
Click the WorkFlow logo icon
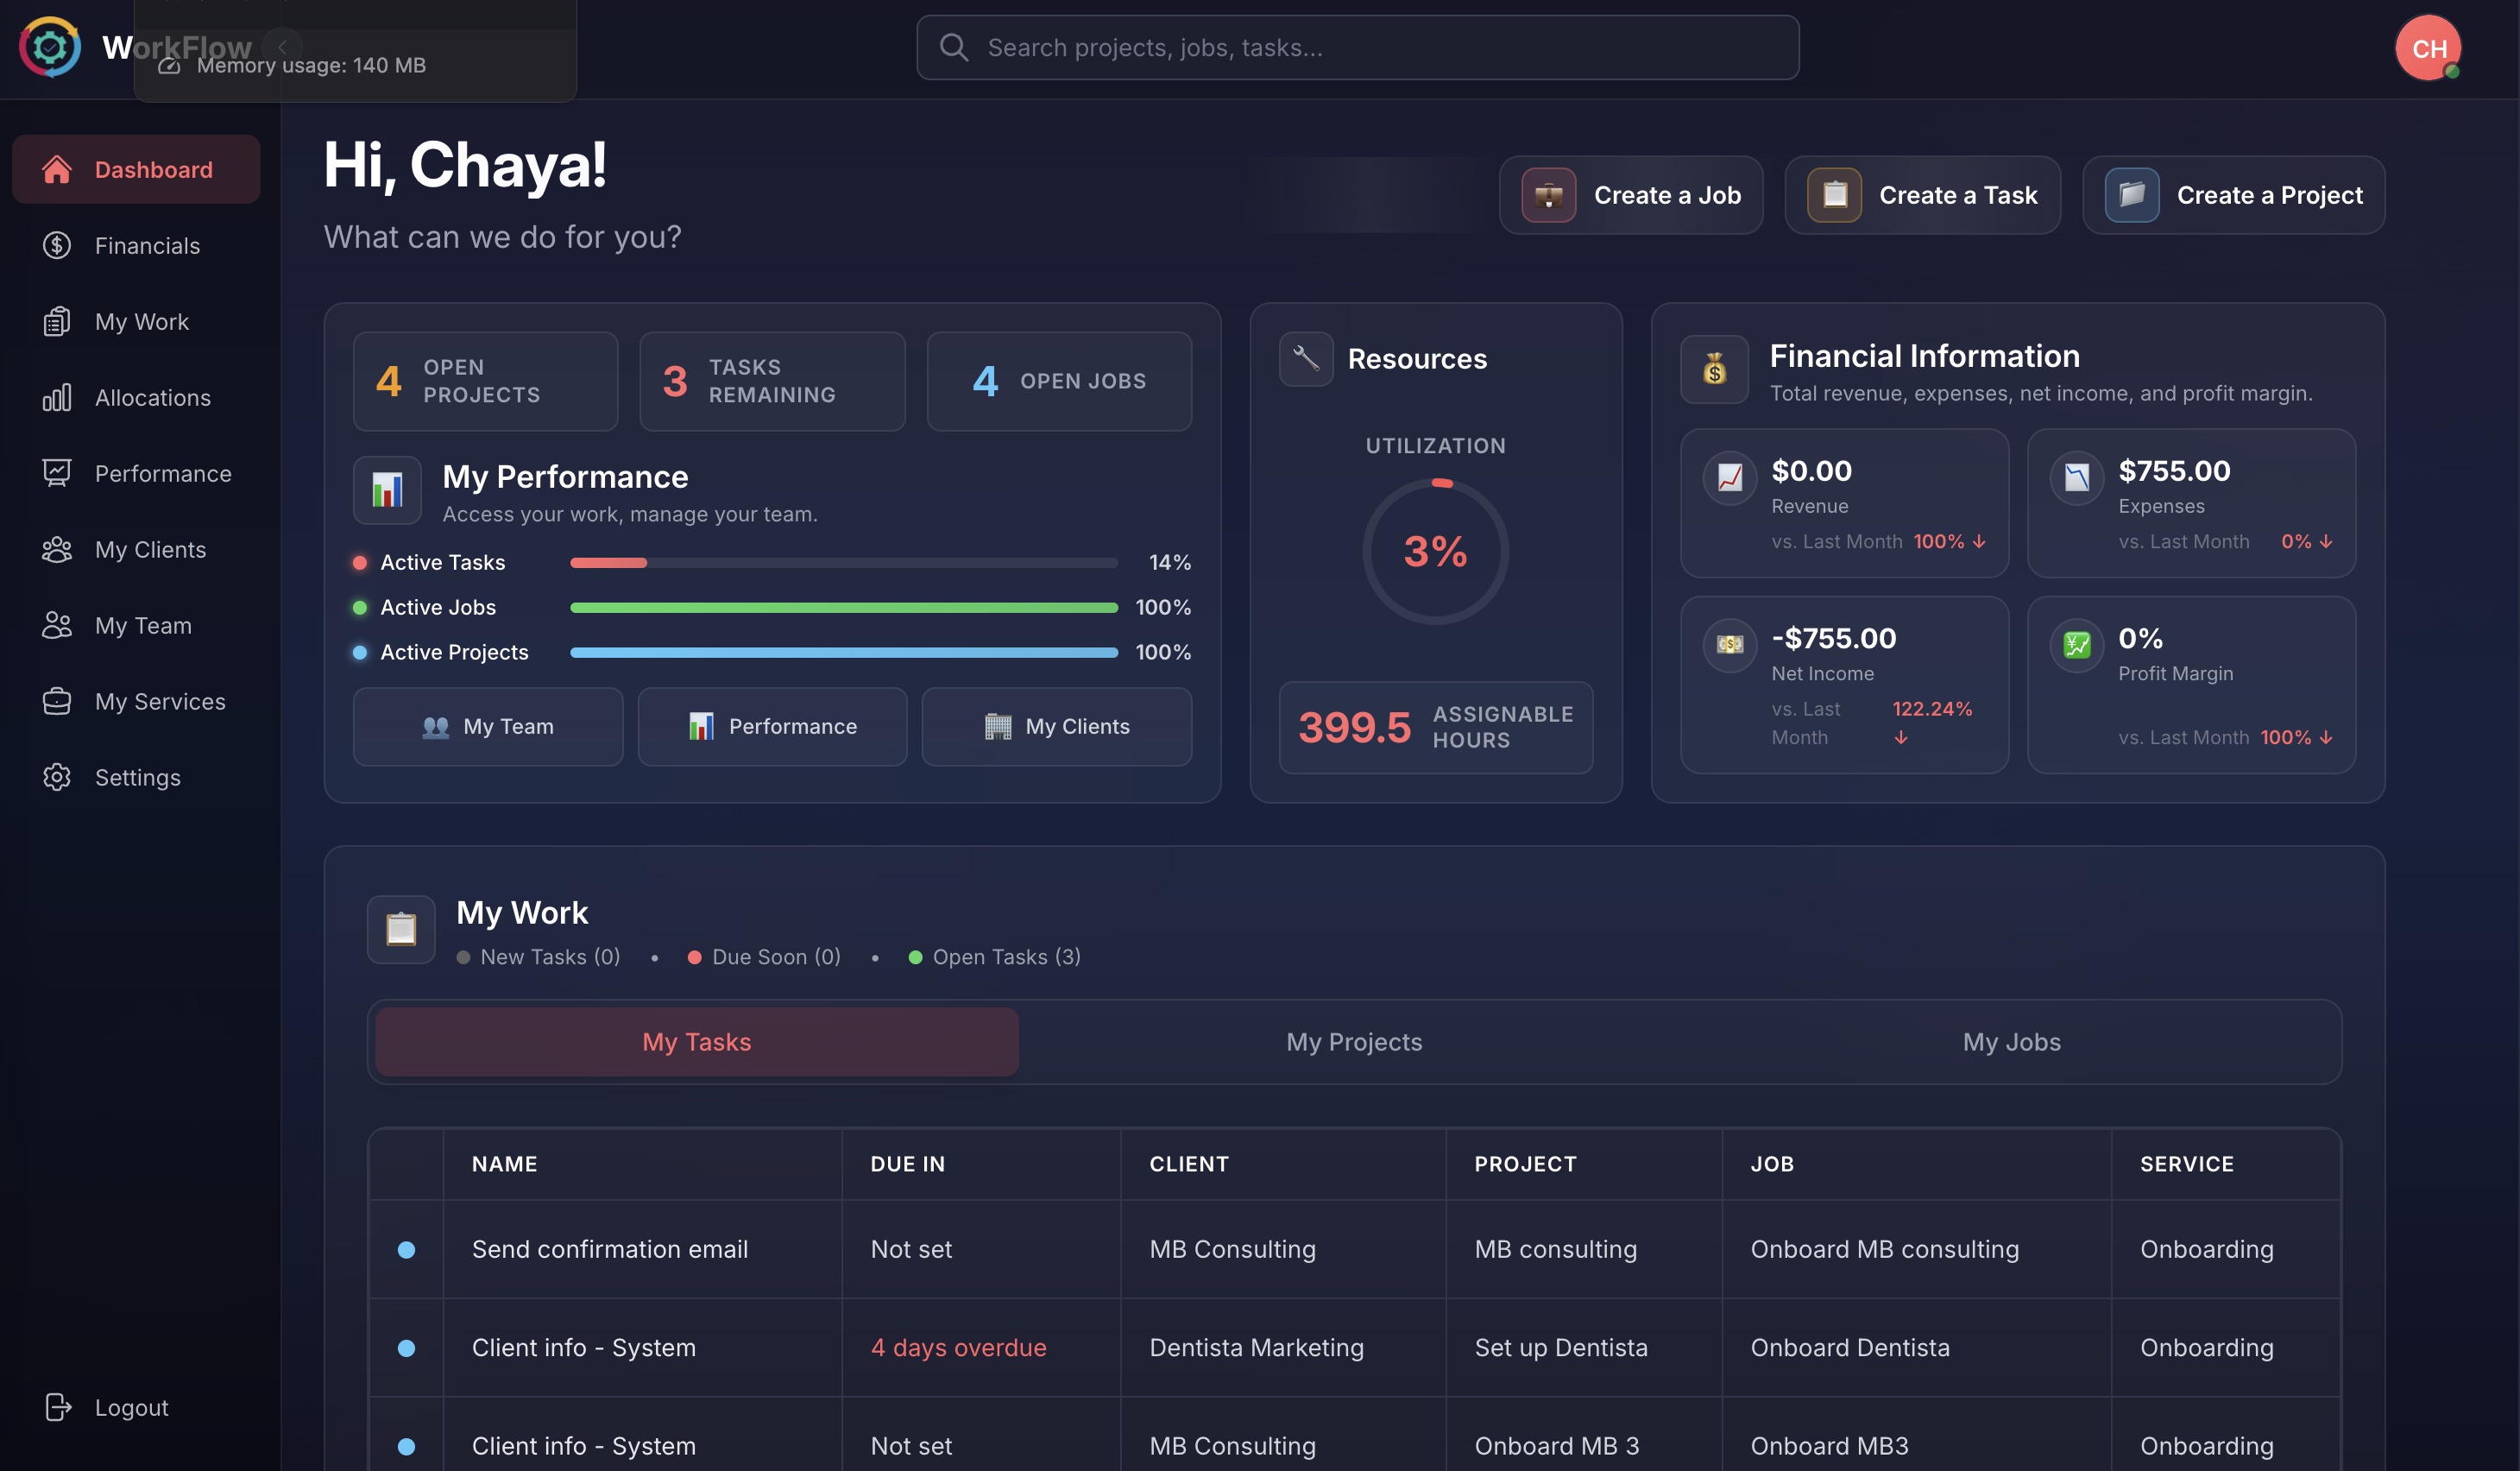click(49, 47)
